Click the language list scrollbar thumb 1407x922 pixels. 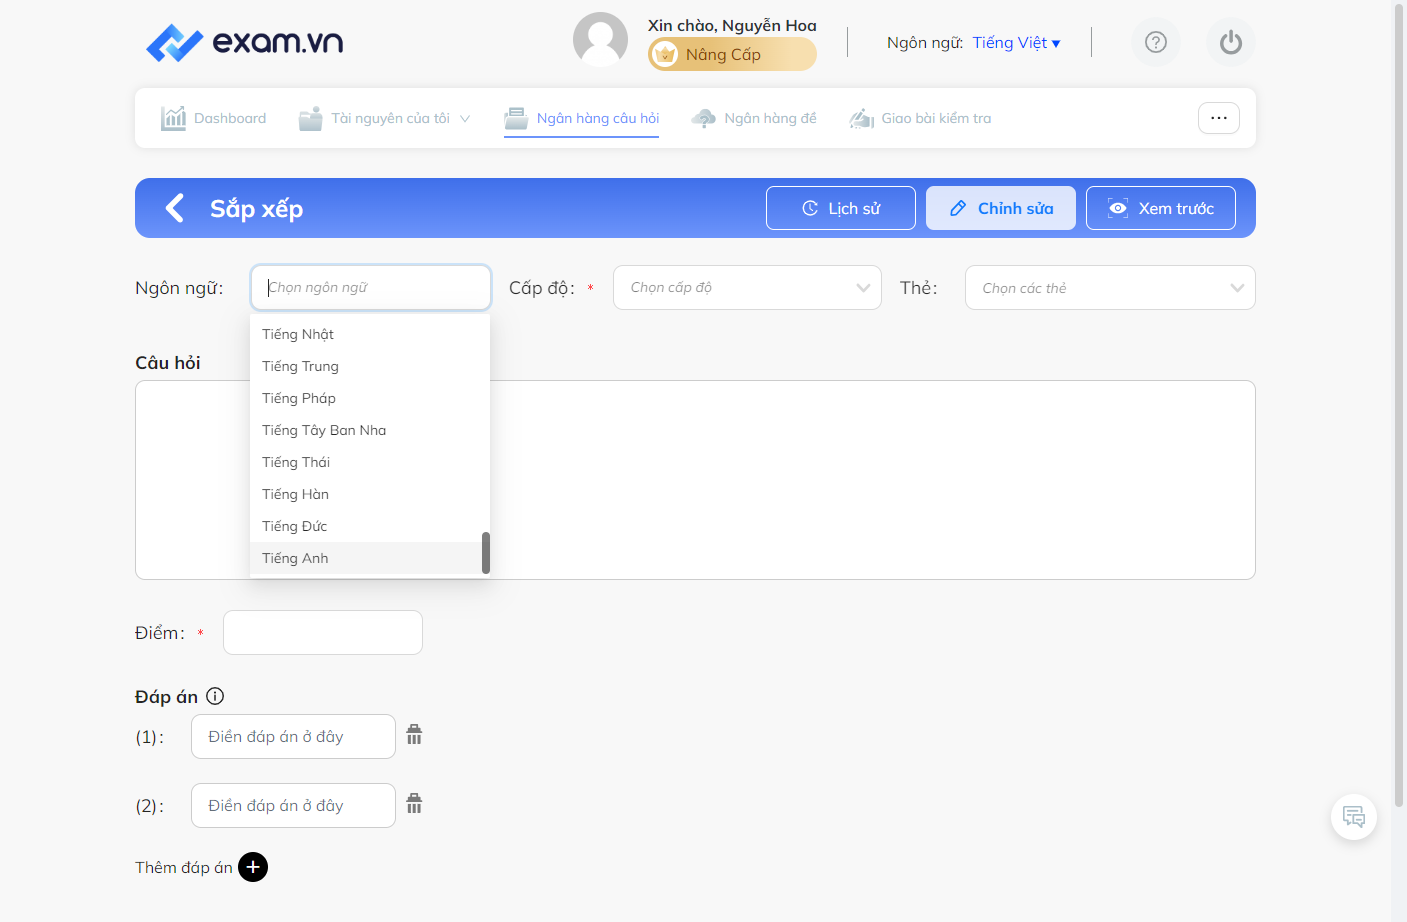[x=486, y=553]
